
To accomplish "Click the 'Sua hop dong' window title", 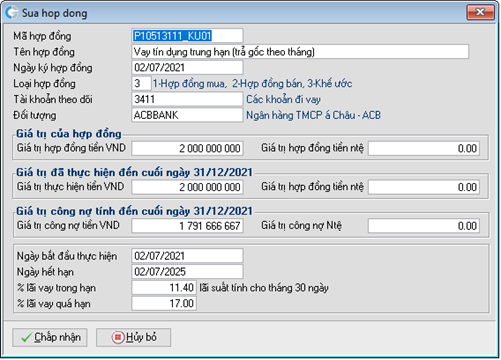I will coord(55,13).
